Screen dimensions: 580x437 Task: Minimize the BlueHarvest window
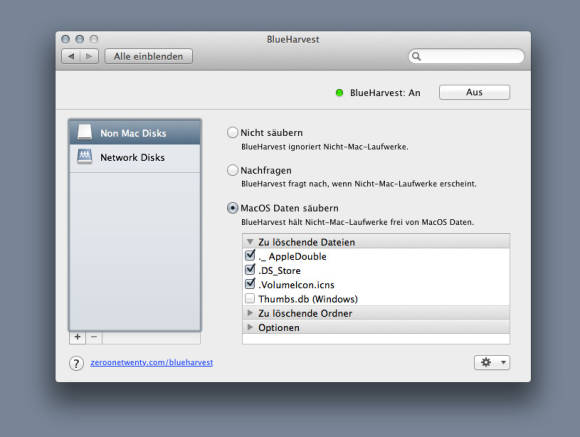tap(80, 39)
